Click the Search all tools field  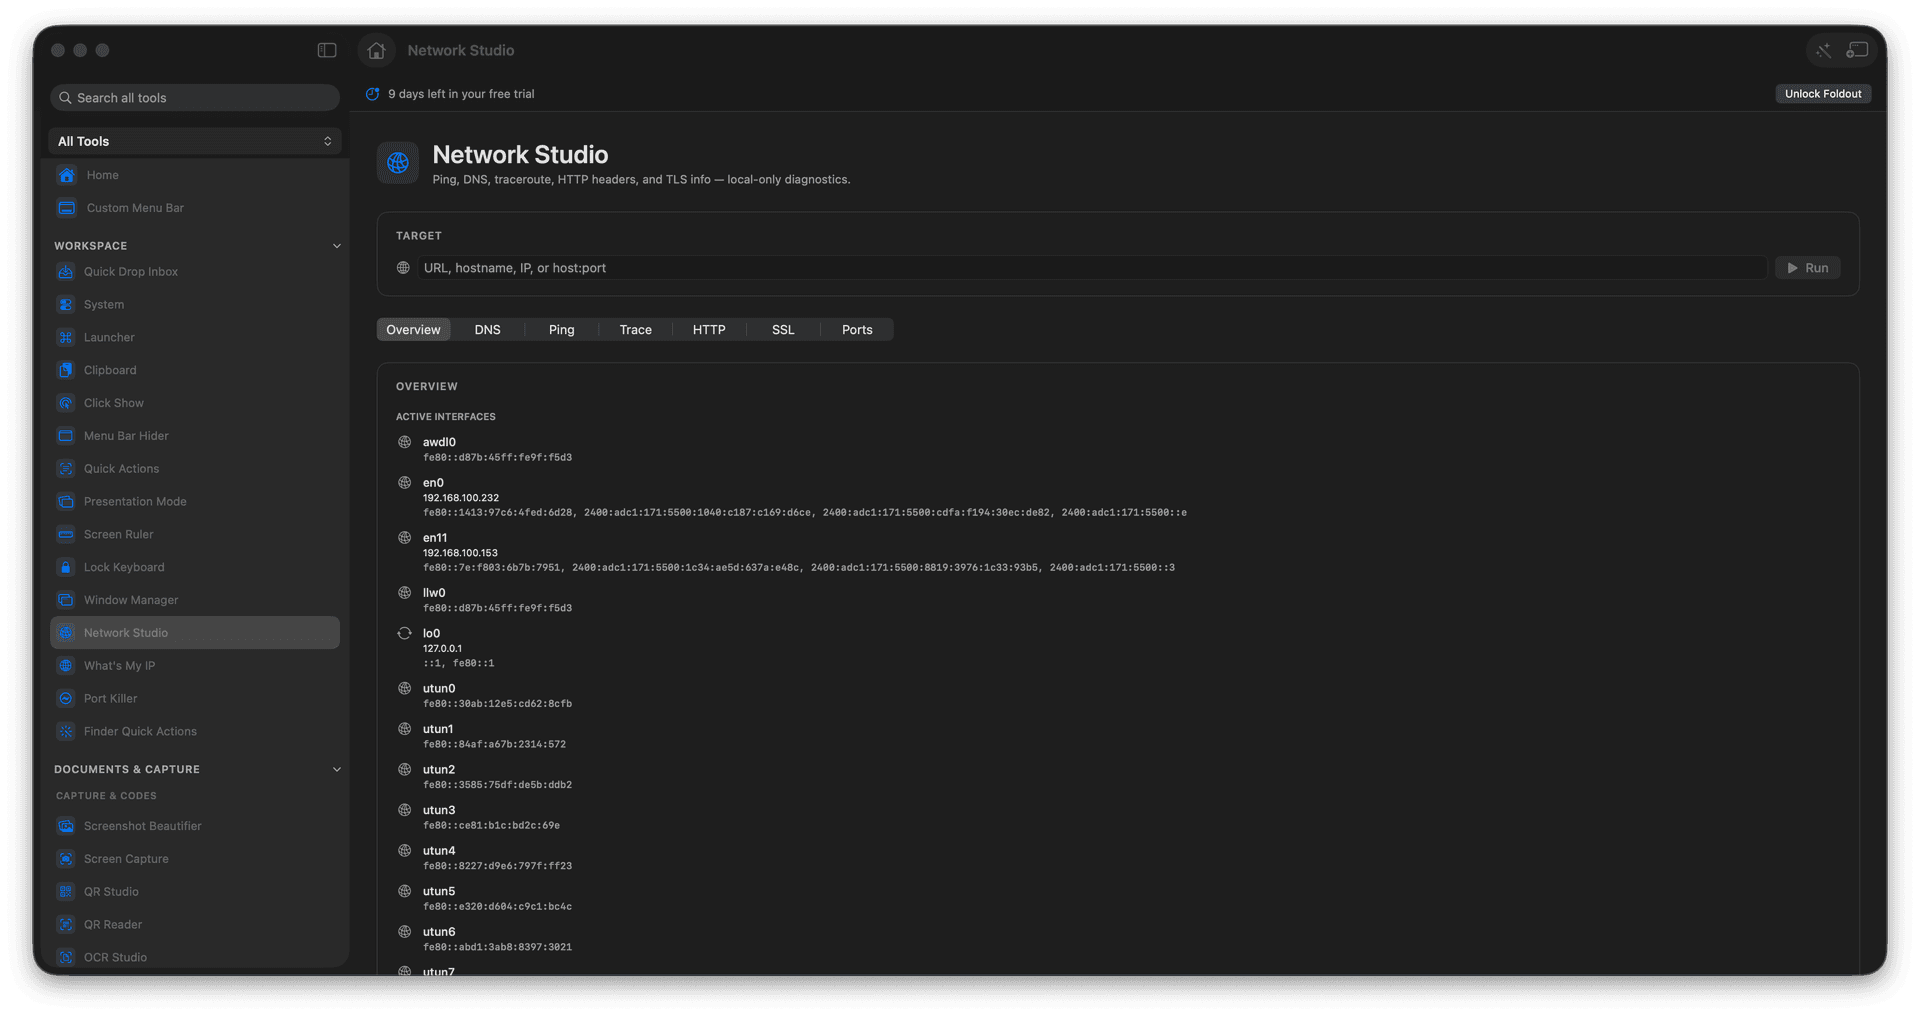[195, 98]
